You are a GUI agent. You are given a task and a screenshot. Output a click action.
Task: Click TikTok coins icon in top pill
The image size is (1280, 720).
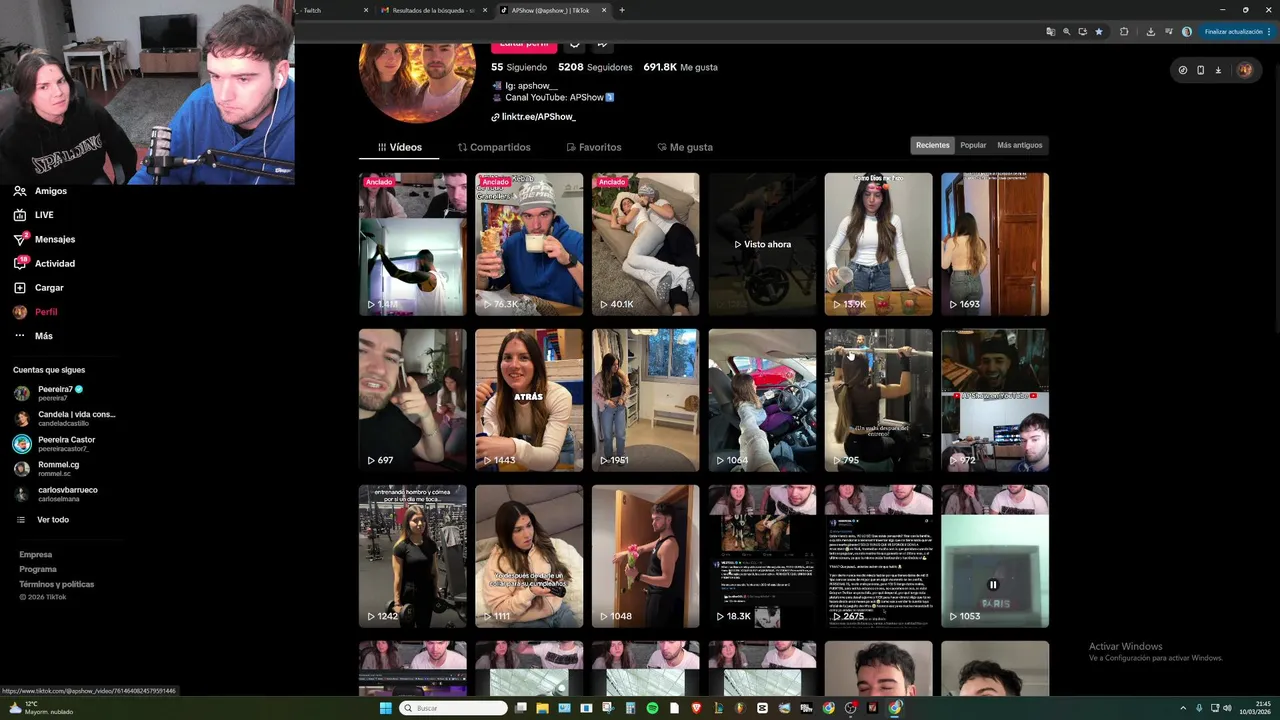point(1183,70)
